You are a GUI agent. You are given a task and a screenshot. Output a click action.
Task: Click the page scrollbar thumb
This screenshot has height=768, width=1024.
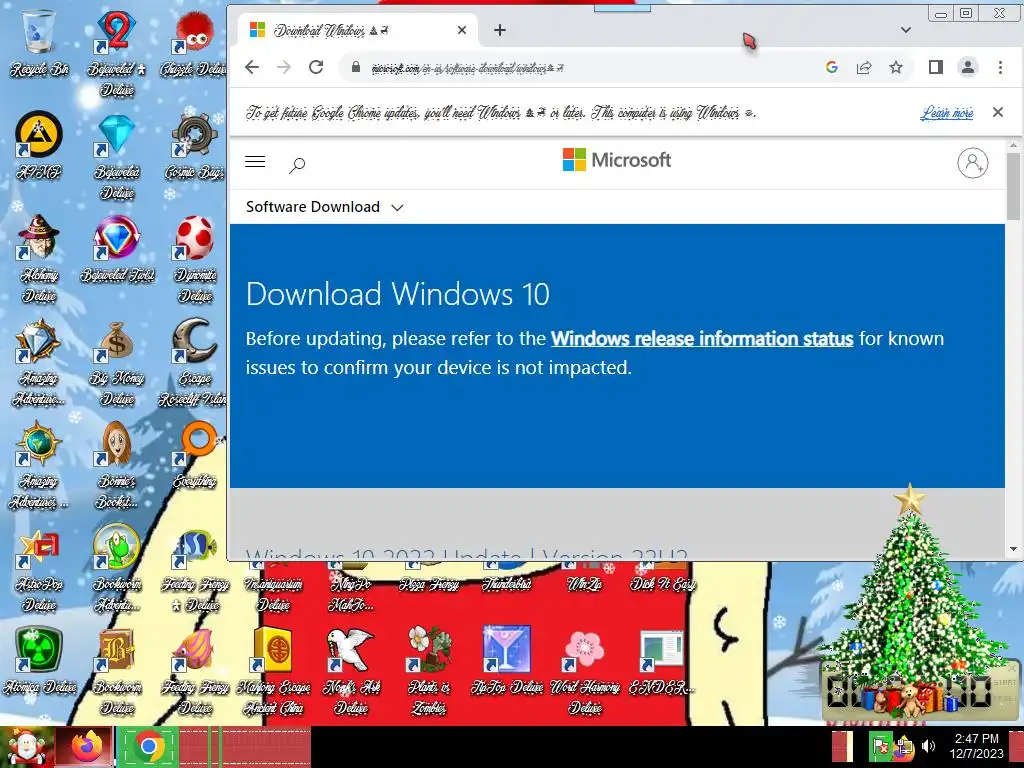point(1013,186)
